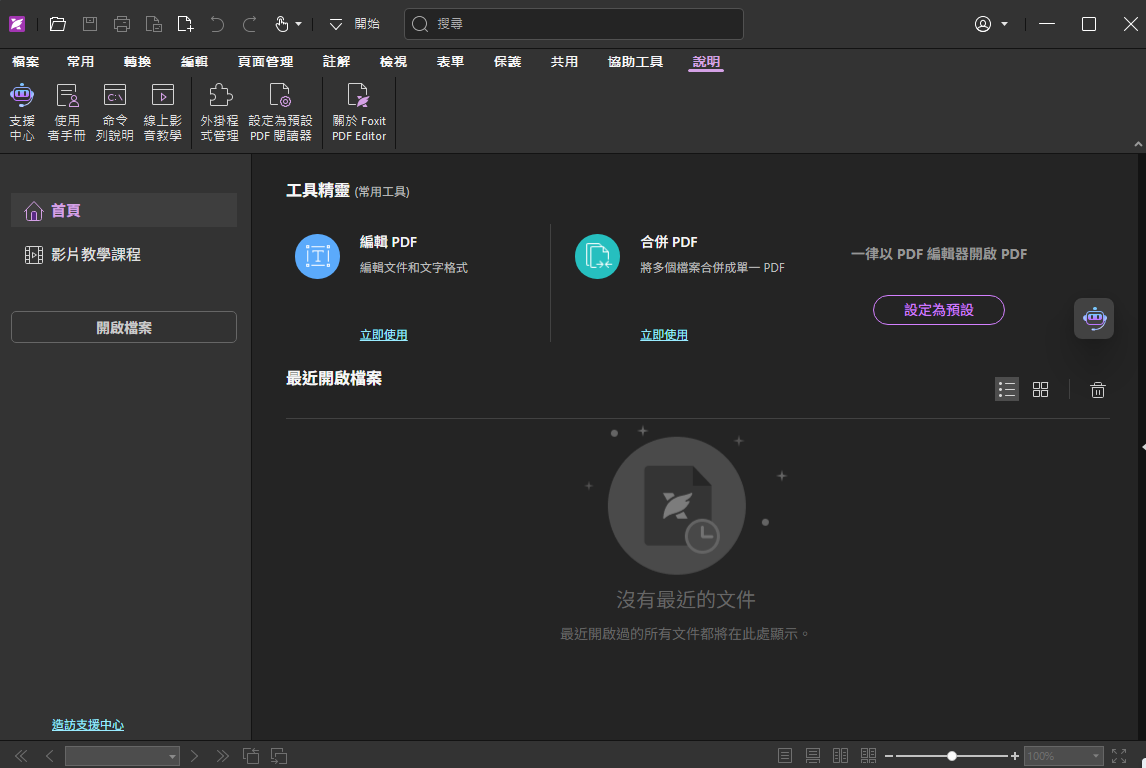Open 外掛程式管理 plugin manager

pyautogui.click(x=220, y=111)
